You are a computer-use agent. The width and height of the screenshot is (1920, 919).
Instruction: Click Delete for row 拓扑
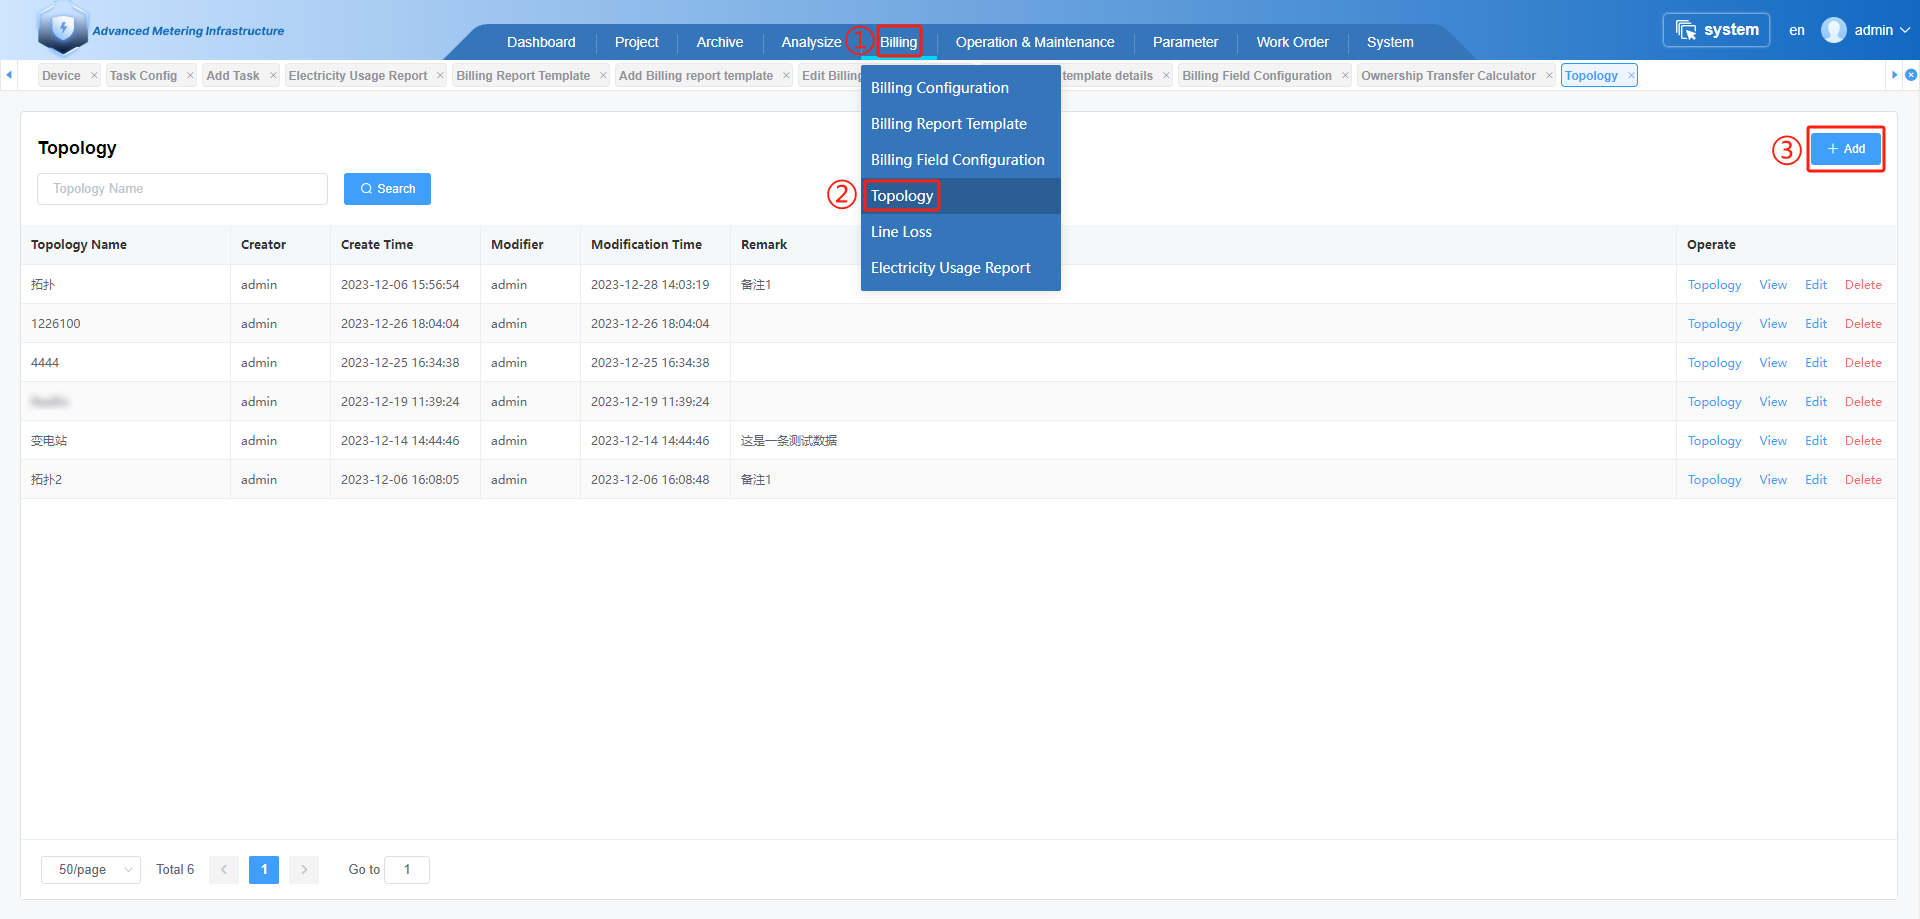(1863, 285)
